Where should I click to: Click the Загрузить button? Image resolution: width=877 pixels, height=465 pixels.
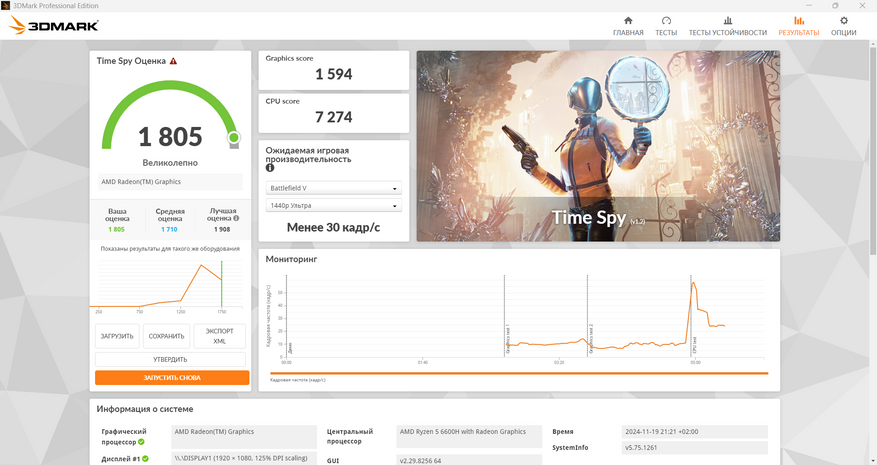[x=117, y=336]
